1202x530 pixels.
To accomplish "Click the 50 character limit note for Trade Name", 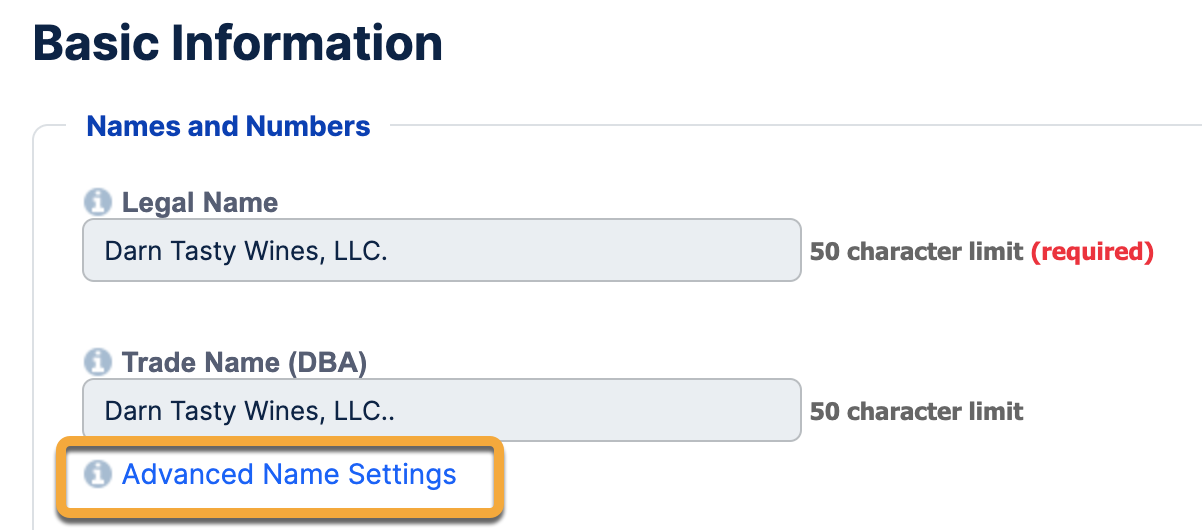I will point(916,411).
